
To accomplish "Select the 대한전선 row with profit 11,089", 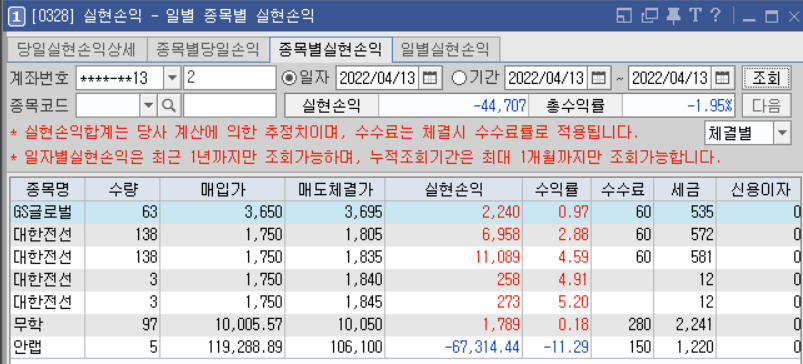I will click(406, 257).
